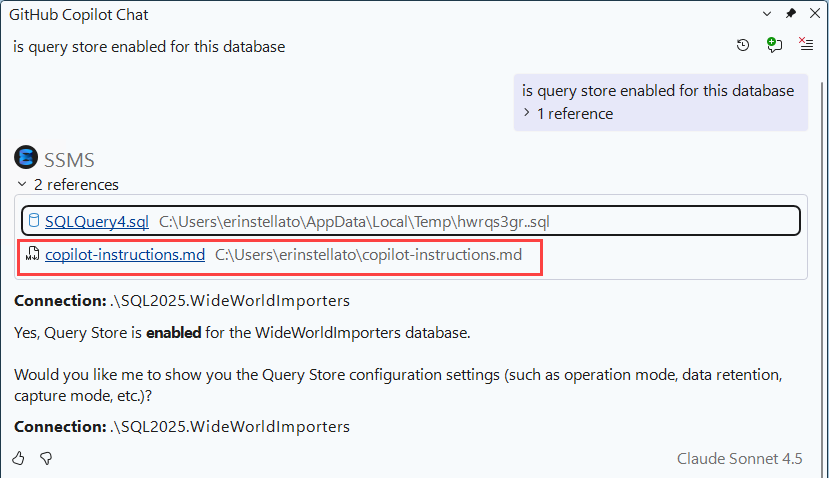Select the user message bubble text
This screenshot has width=829, height=478.
(x=657, y=91)
